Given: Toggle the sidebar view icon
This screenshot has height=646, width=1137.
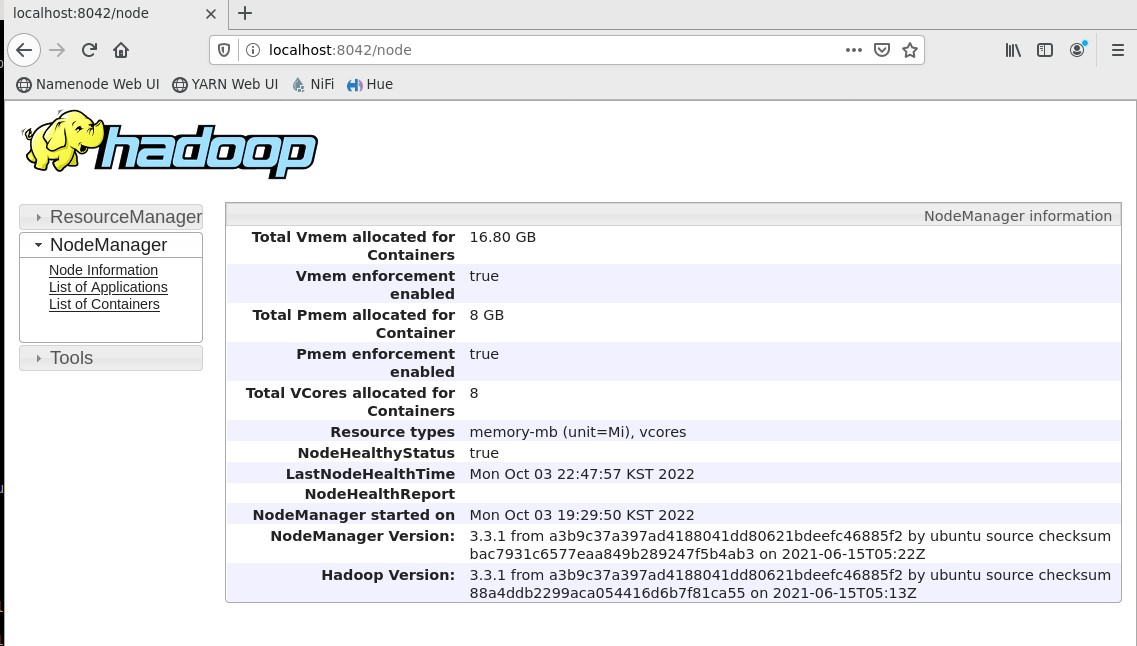Looking at the screenshot, I should (x=1045, y=50).
